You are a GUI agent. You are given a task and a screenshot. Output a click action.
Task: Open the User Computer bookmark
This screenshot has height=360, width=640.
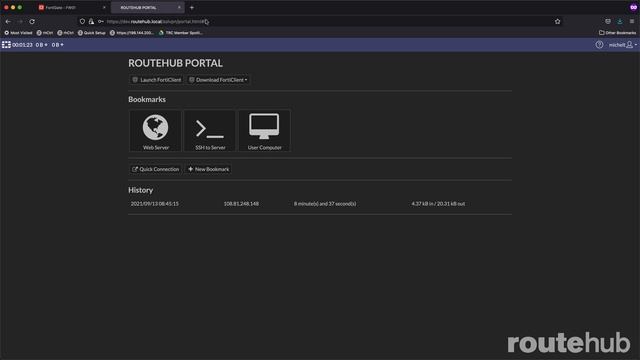pyautogui.click(x=264, y=131)
